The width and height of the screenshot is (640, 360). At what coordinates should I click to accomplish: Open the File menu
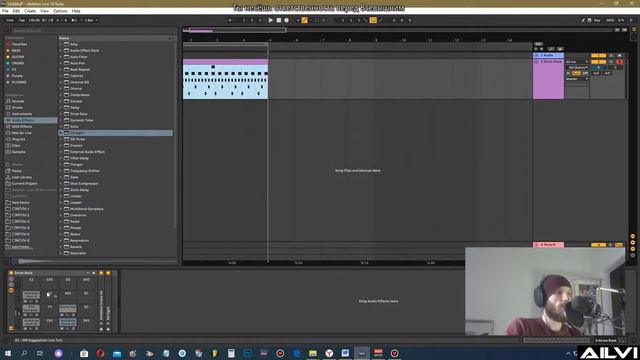(x=5, y=11)
